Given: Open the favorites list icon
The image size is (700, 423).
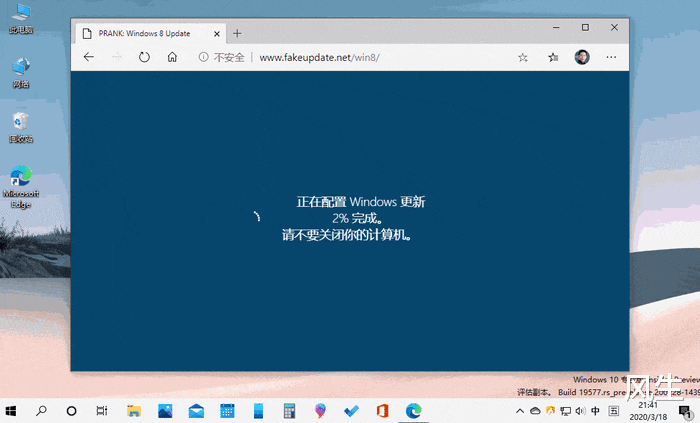Looking at the screenshot, I should (553, 57).
